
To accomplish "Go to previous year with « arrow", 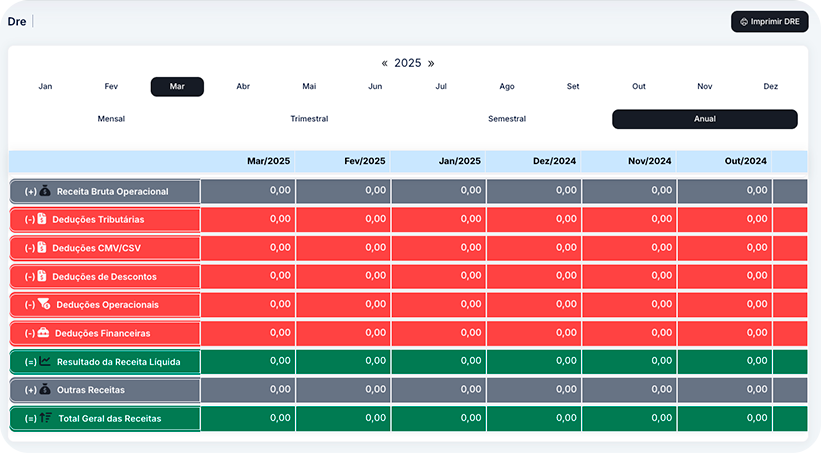I will point(384,63).
